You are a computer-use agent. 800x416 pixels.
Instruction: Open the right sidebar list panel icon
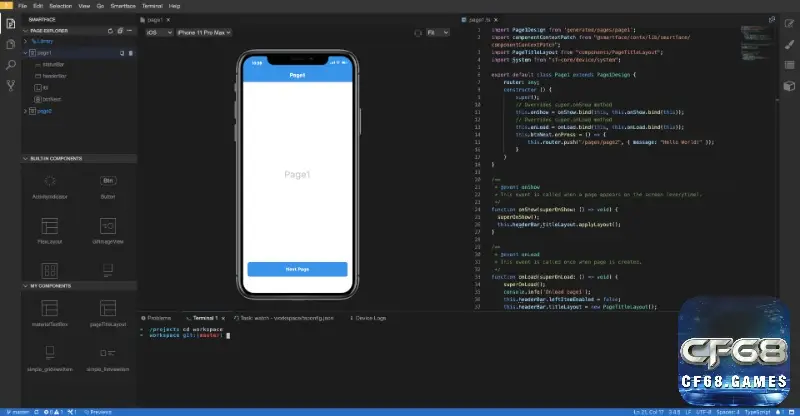(789, 65)
